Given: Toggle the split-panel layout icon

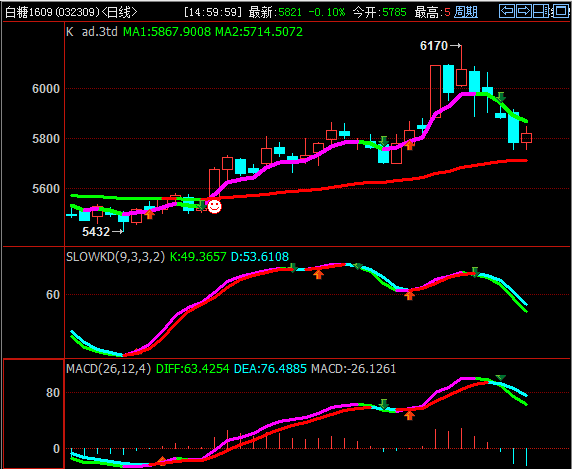Looking at the screenshot, I should click(x=541, y=11).
